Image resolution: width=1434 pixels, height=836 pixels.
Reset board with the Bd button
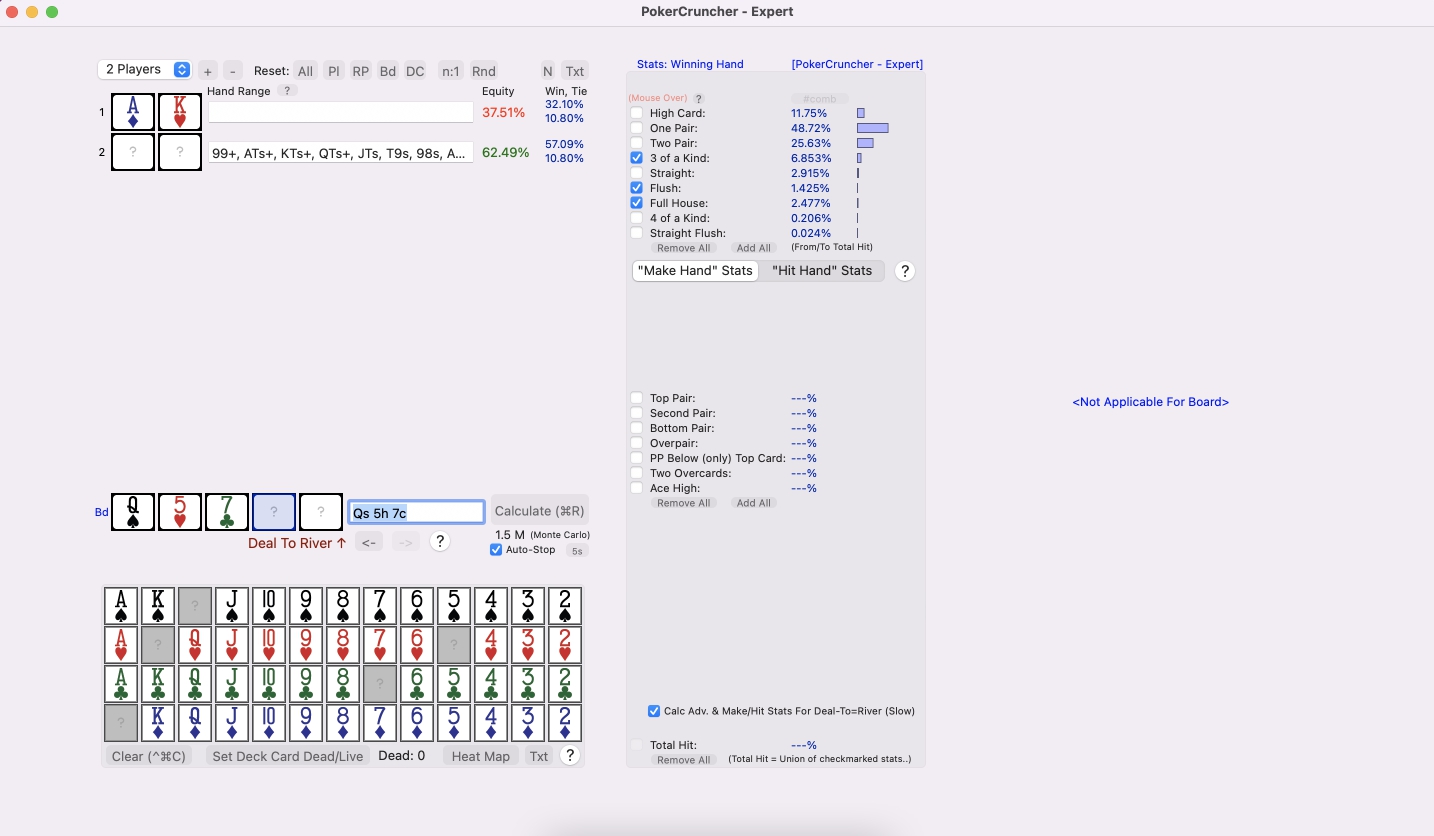(x=388, y=71)
